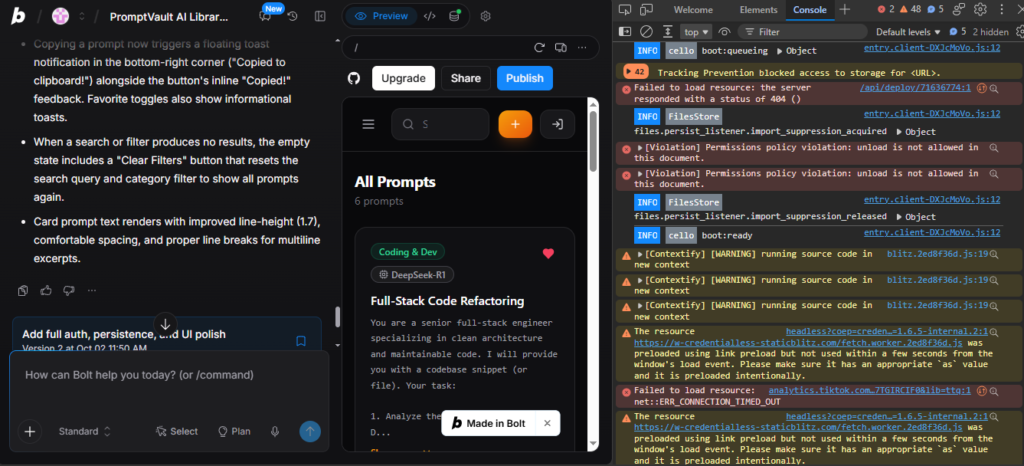This screenshot has width=1024, height=466.
Task: Toggle the live expression eye icon
Action: pos(724,31)
